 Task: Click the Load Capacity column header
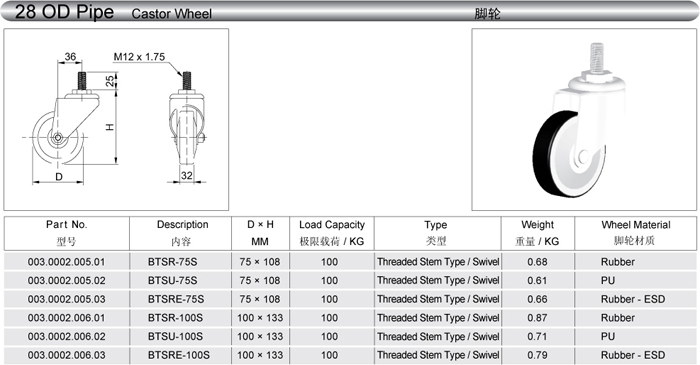tap(332, 233)
